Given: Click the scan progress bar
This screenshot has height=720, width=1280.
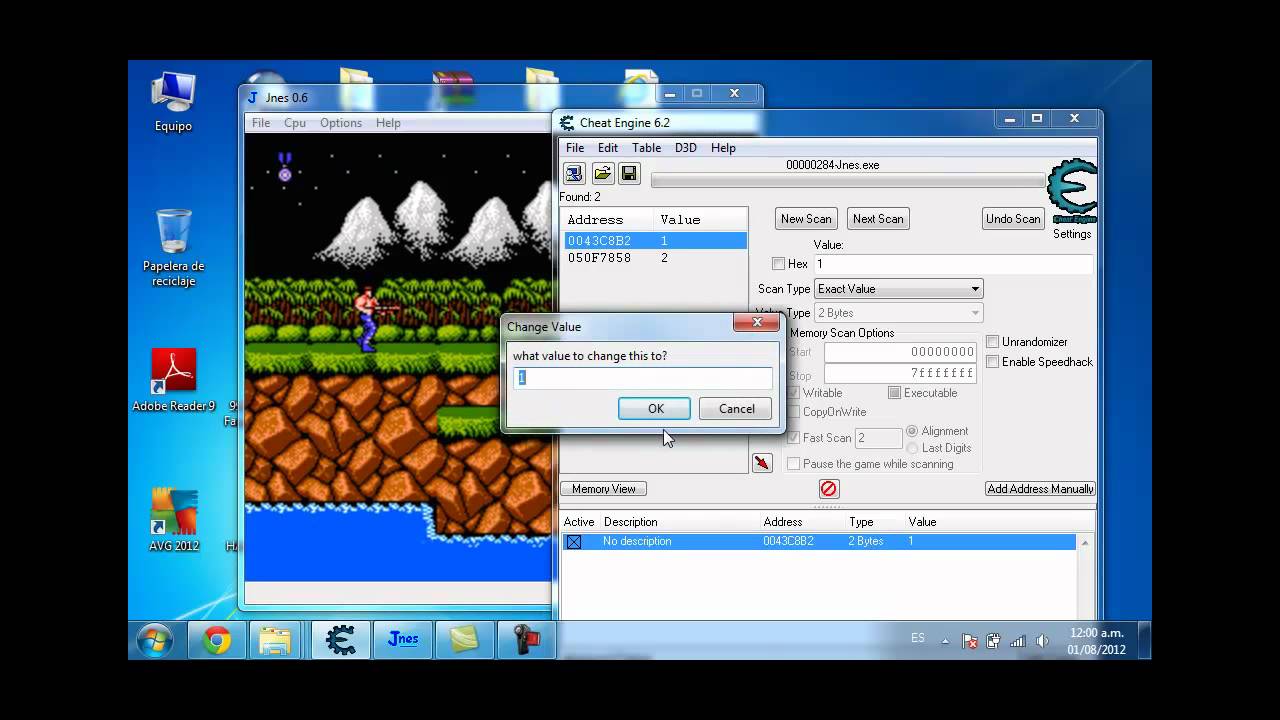Looking at the screenshot, I should coord(848,181).
